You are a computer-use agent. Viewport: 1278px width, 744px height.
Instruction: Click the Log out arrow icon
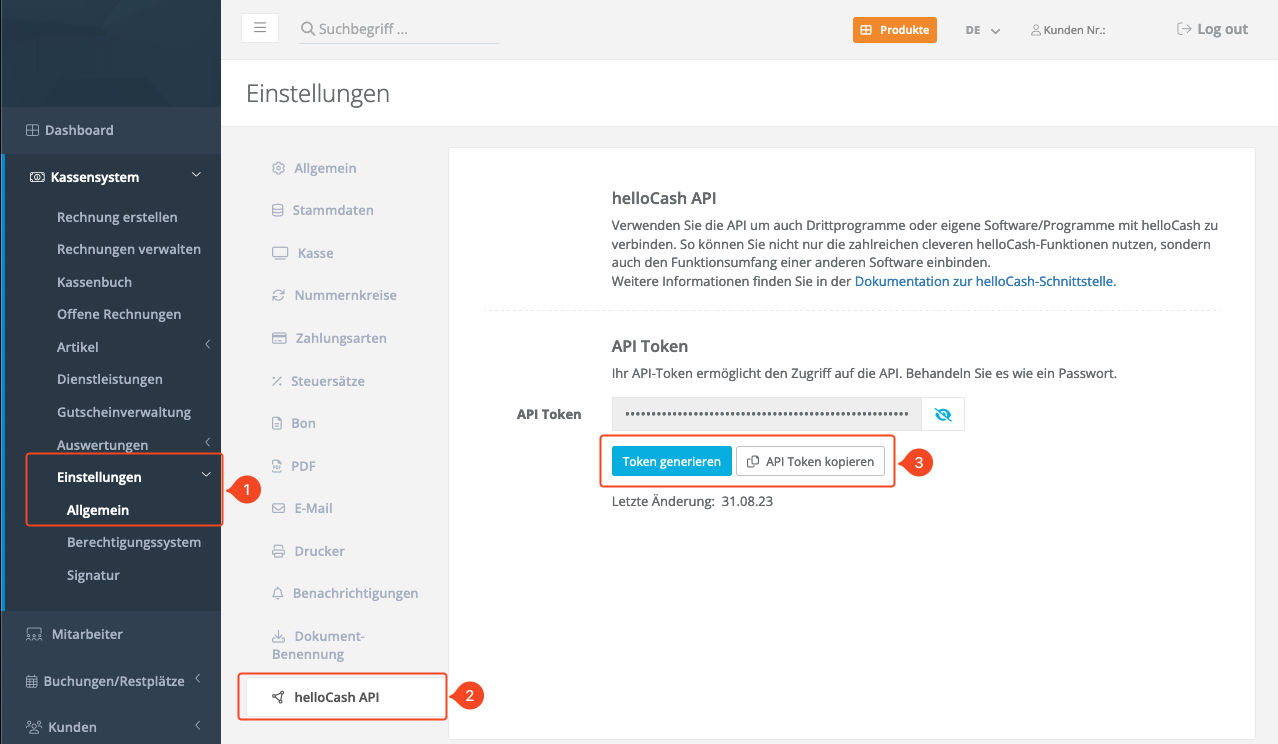(1185, 29)
